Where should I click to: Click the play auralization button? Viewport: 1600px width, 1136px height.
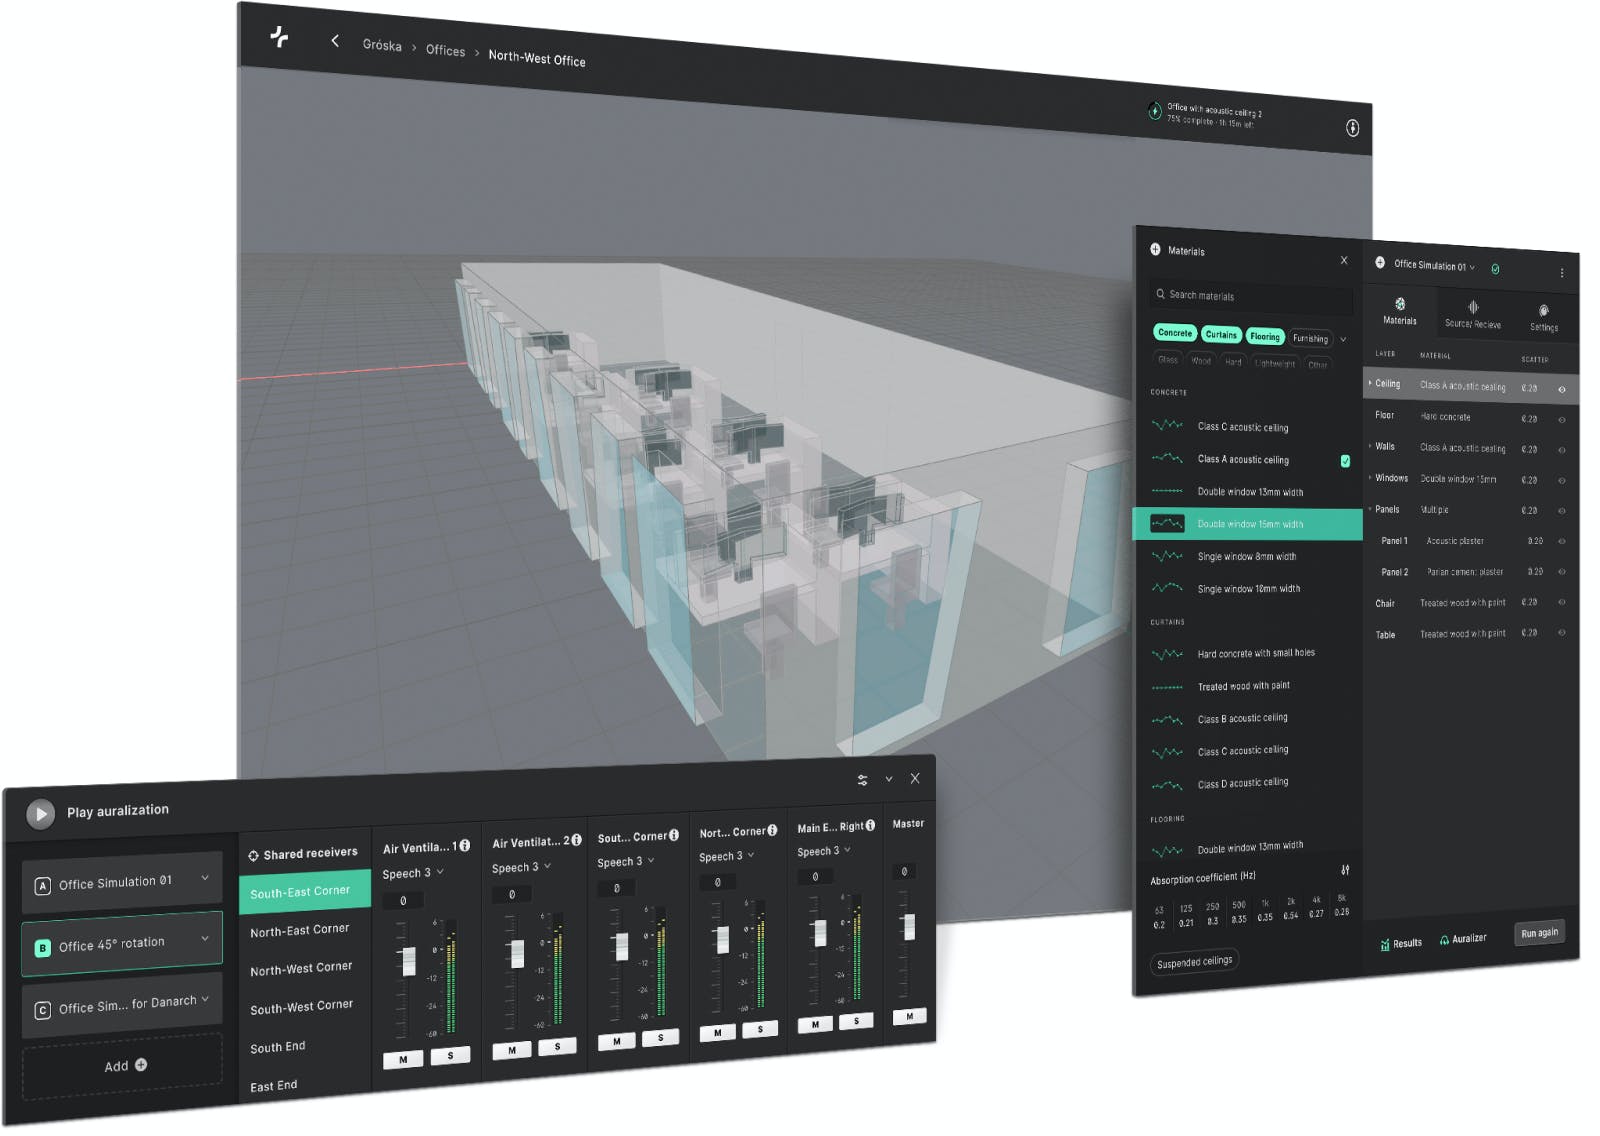41,814
